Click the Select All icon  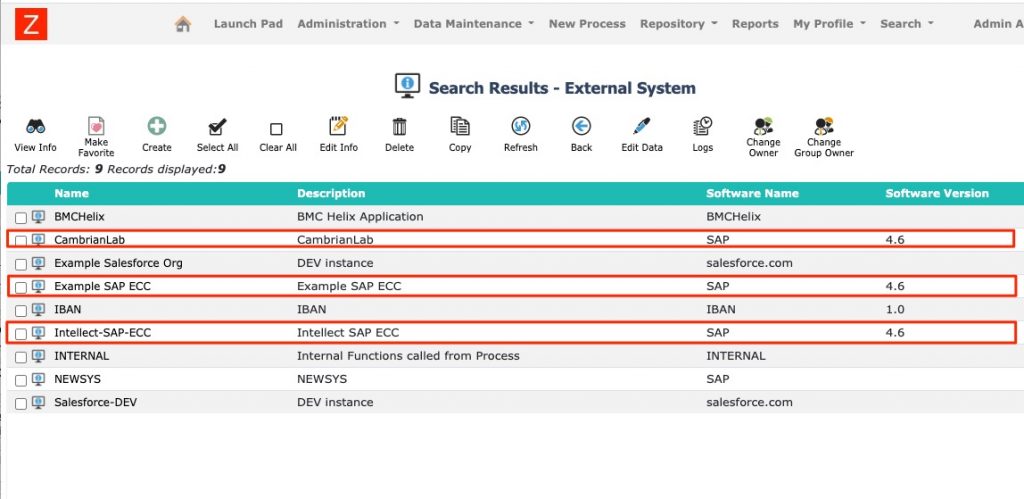coord(217,127)
